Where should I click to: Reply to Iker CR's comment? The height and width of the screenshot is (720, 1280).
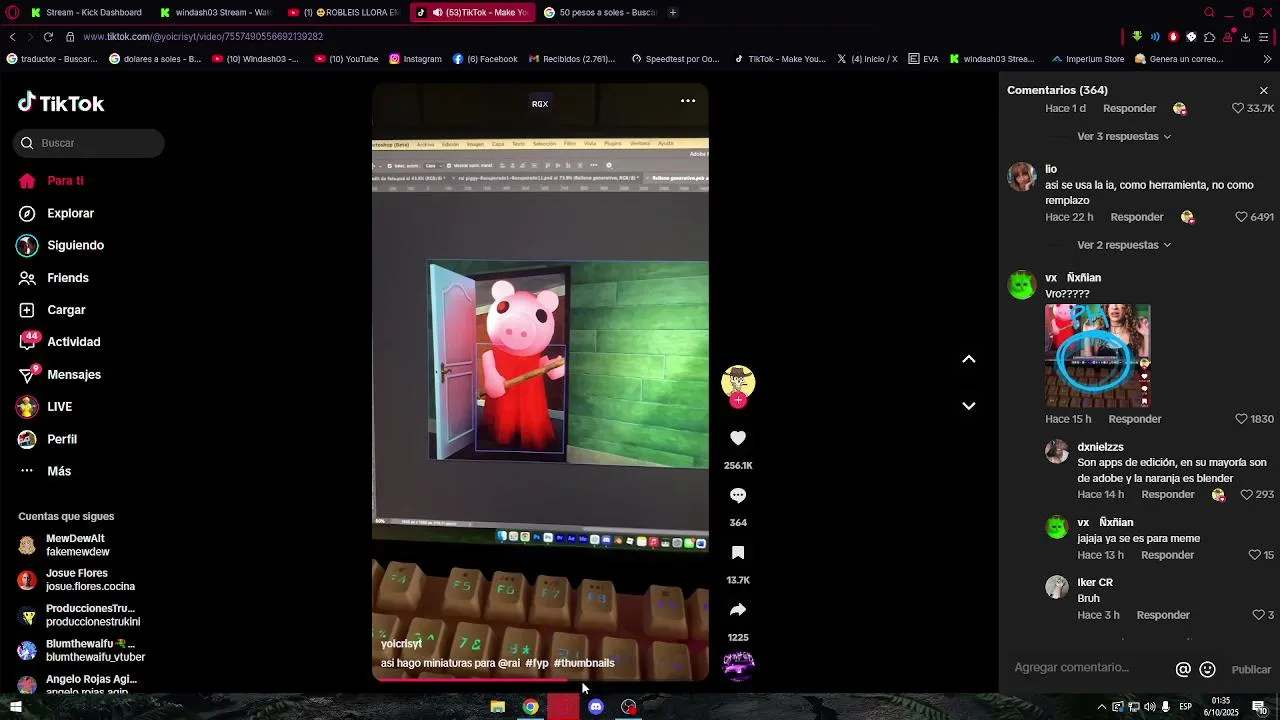1163,615
